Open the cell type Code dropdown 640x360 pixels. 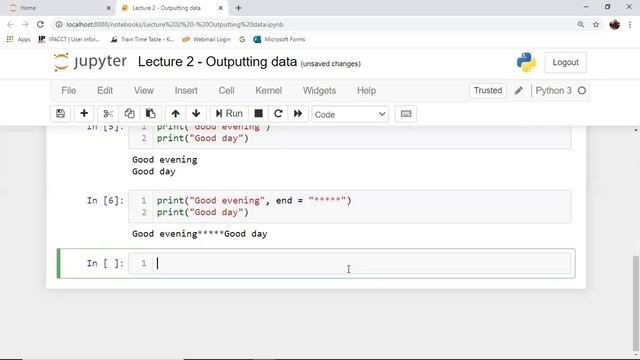pyautogui.click(x=350, y=114)
